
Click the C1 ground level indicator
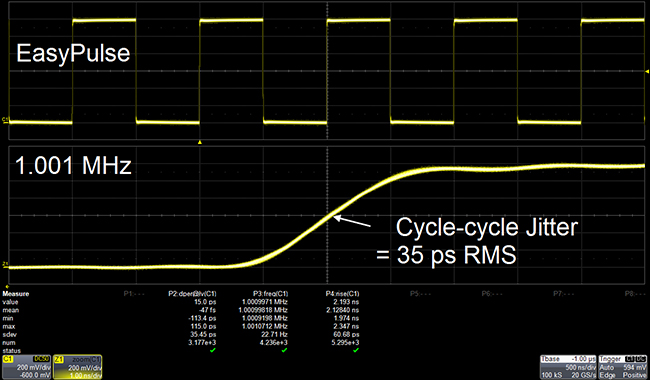click(5, 120)
